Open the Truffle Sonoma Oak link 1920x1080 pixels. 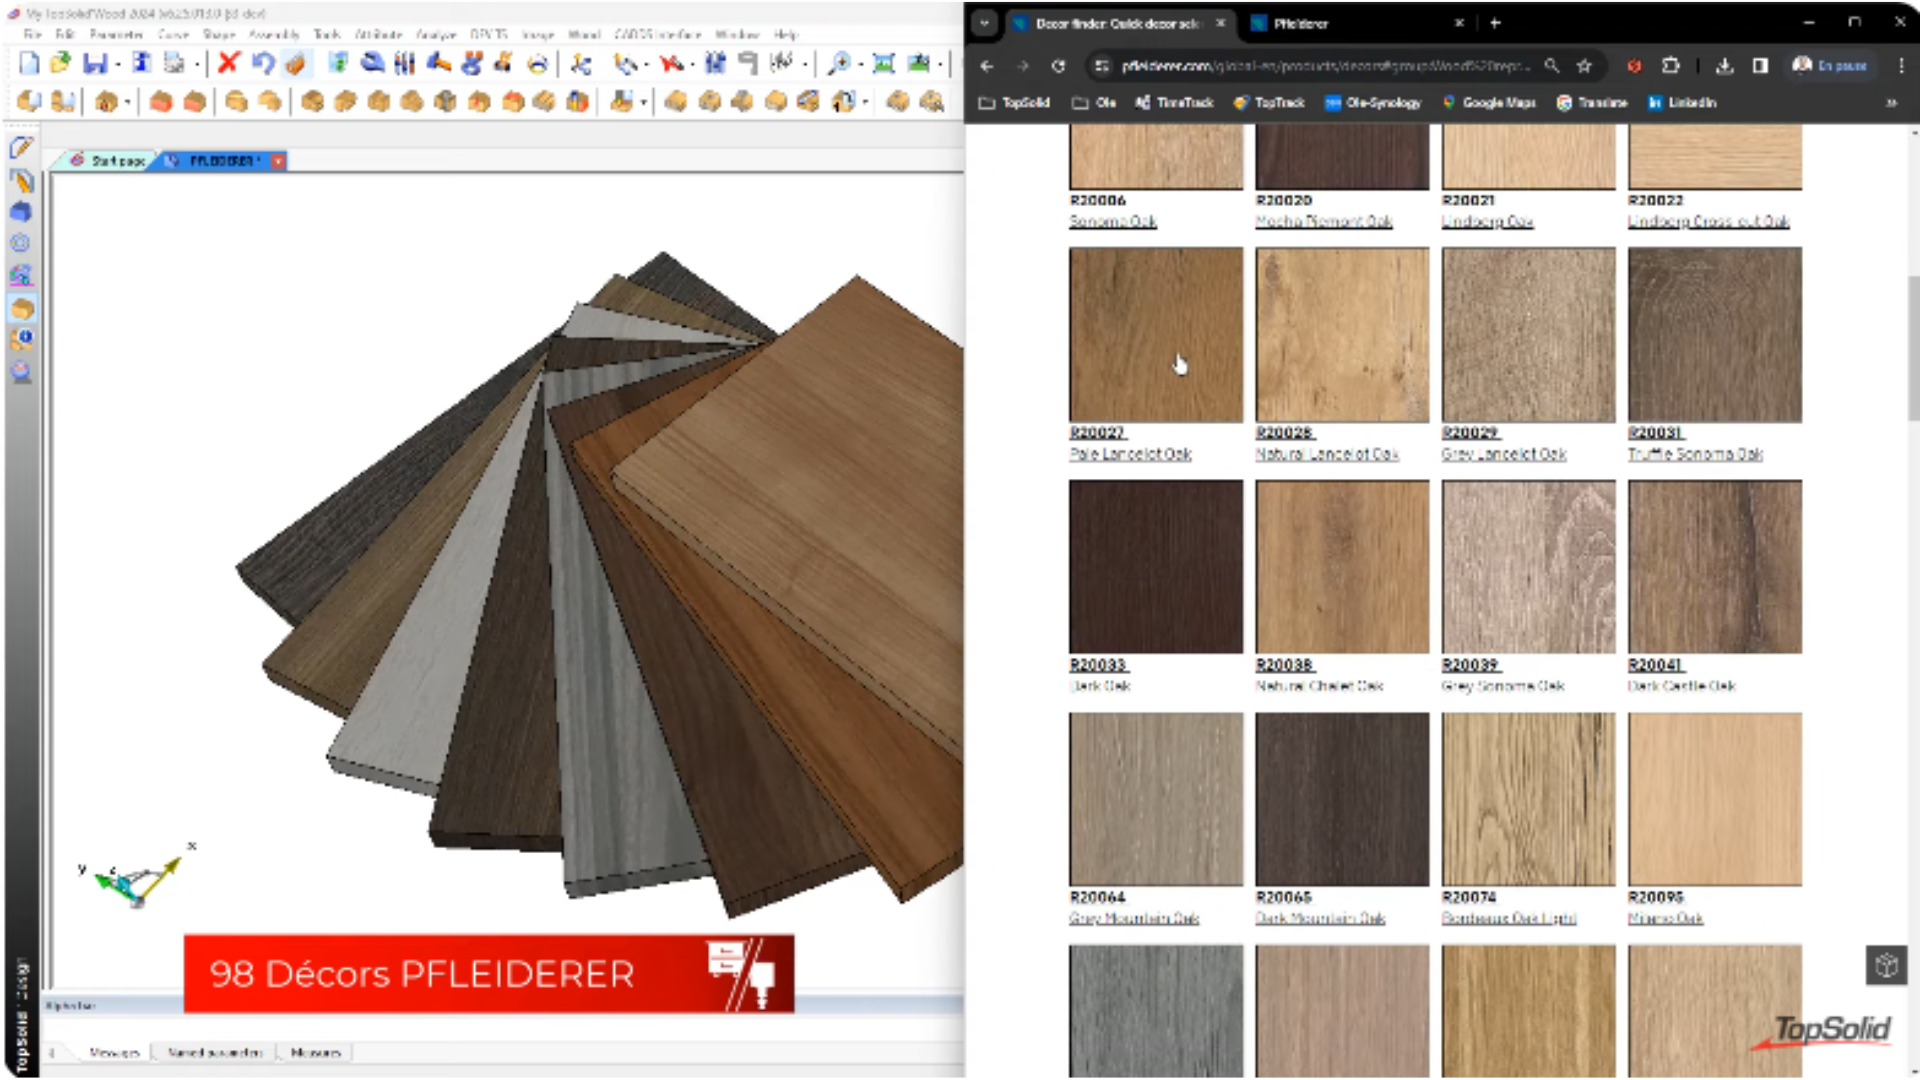pyautogui.click(x=1695, y=454)
